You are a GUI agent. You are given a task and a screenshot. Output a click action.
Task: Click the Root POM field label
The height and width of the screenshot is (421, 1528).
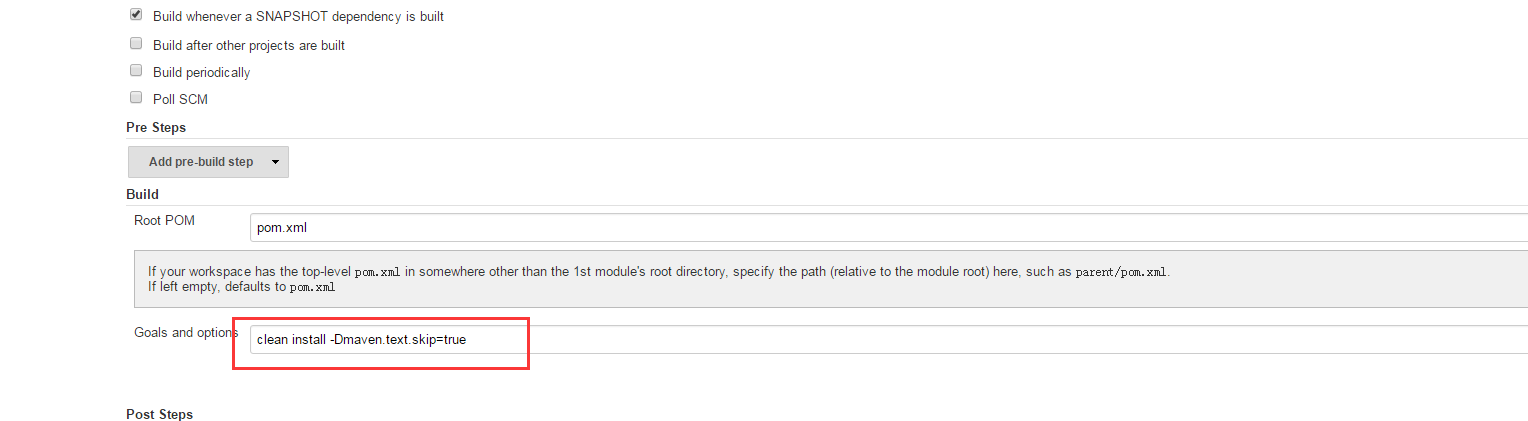coord(164,220)
